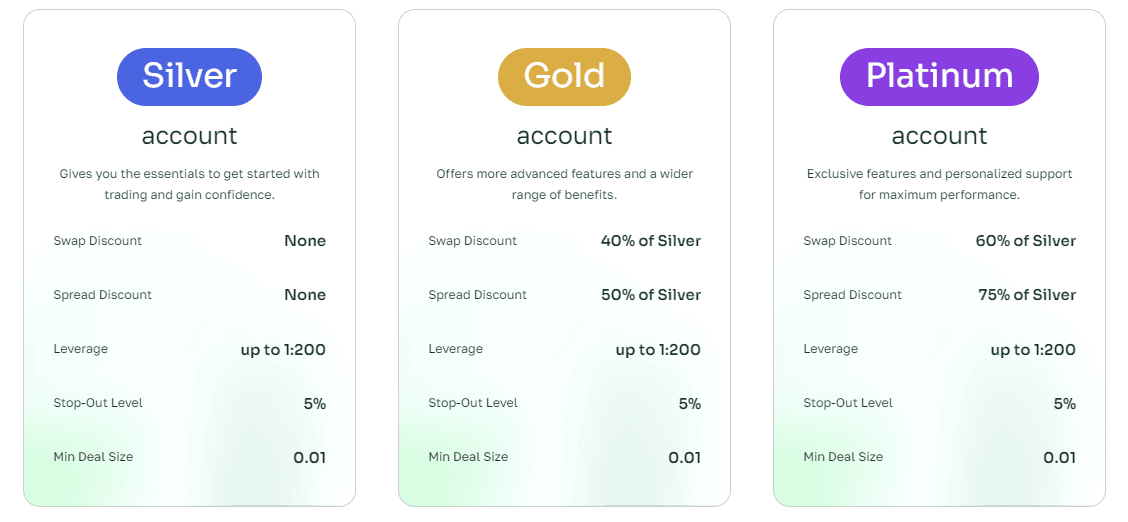This screenshot has width=1128, height=522.
Task: Click the account heading under Platinum
Action: (939, 136)
